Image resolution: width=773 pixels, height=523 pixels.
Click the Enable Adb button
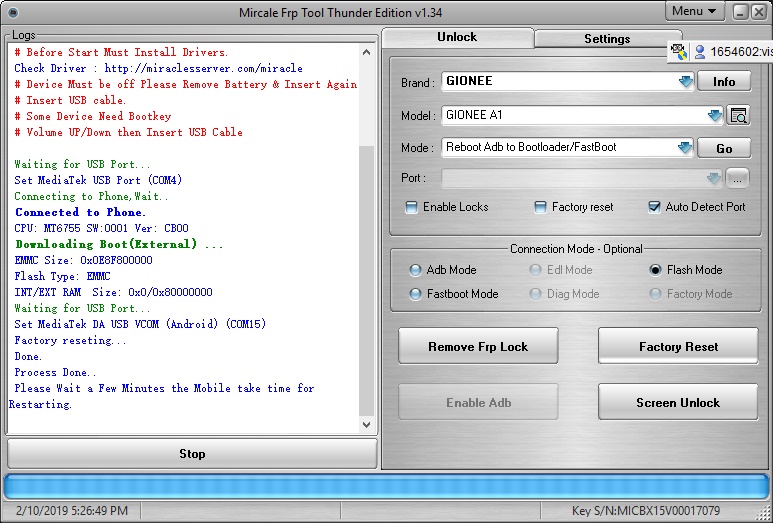click(x=478, y=403)
